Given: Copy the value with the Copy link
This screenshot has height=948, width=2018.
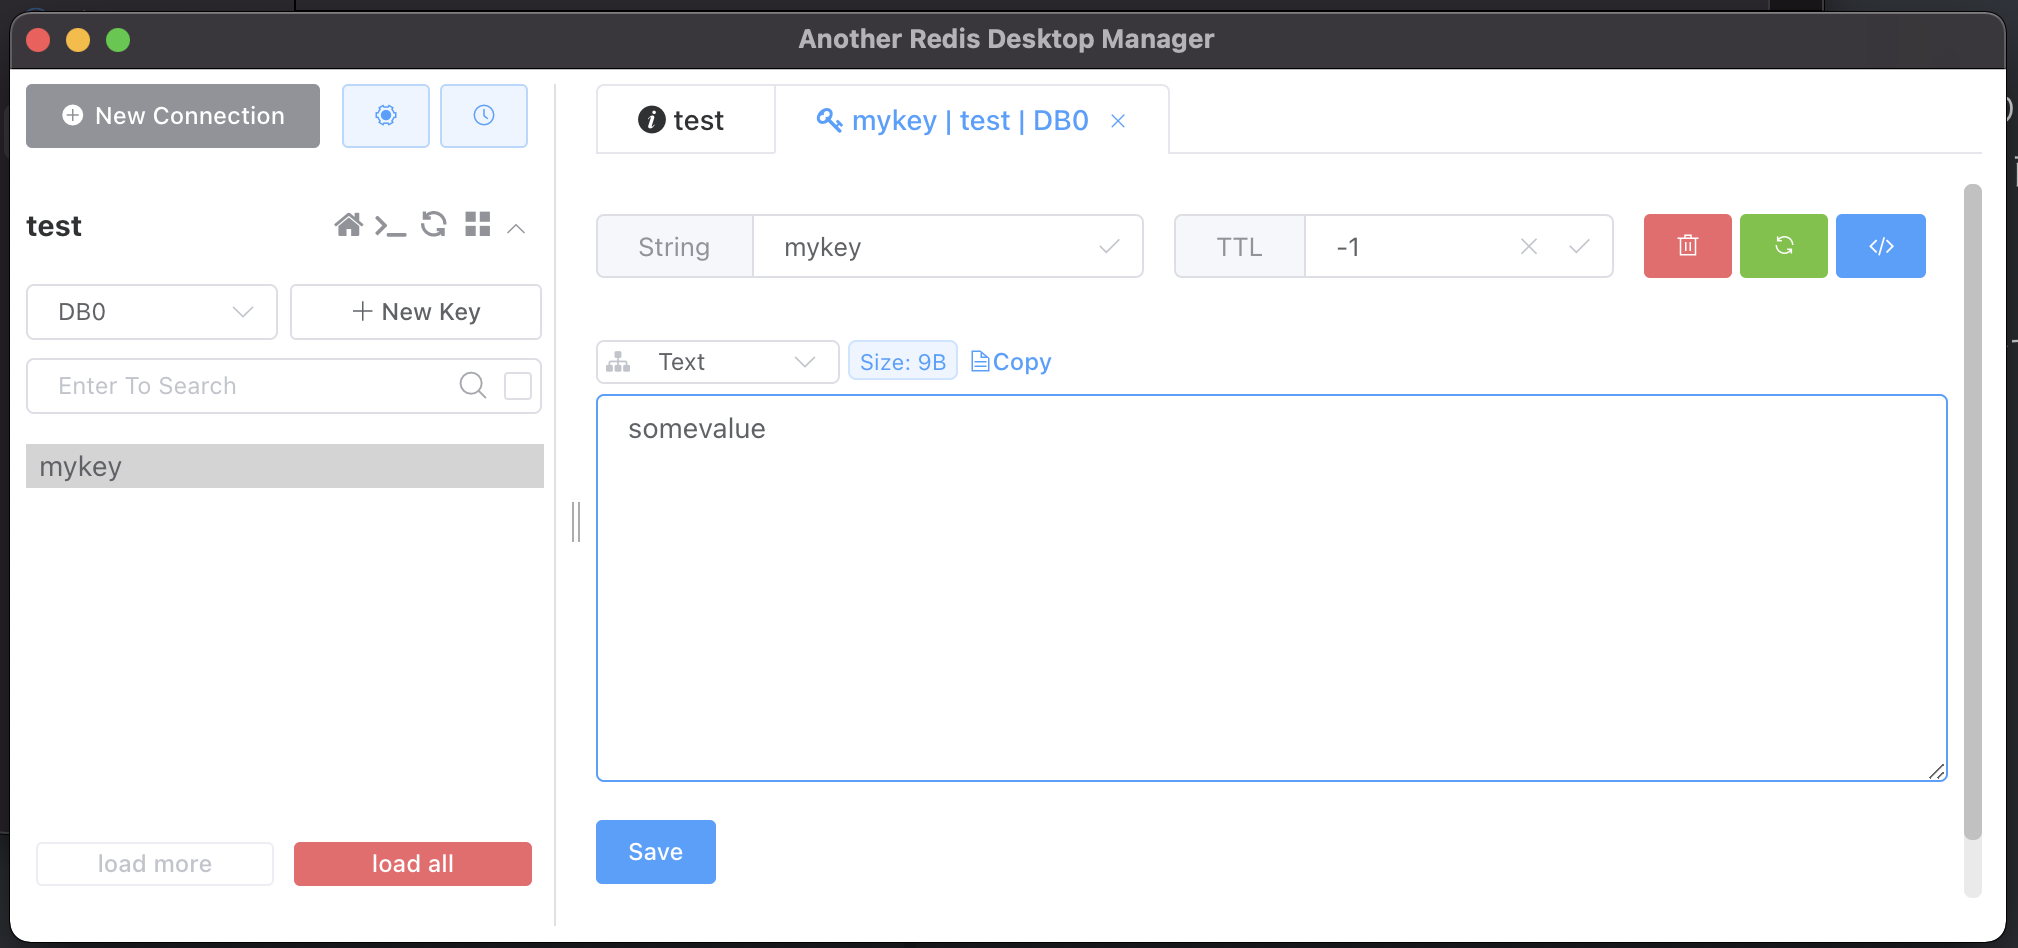Looking at the screenshot, I should pos(1011,362).
